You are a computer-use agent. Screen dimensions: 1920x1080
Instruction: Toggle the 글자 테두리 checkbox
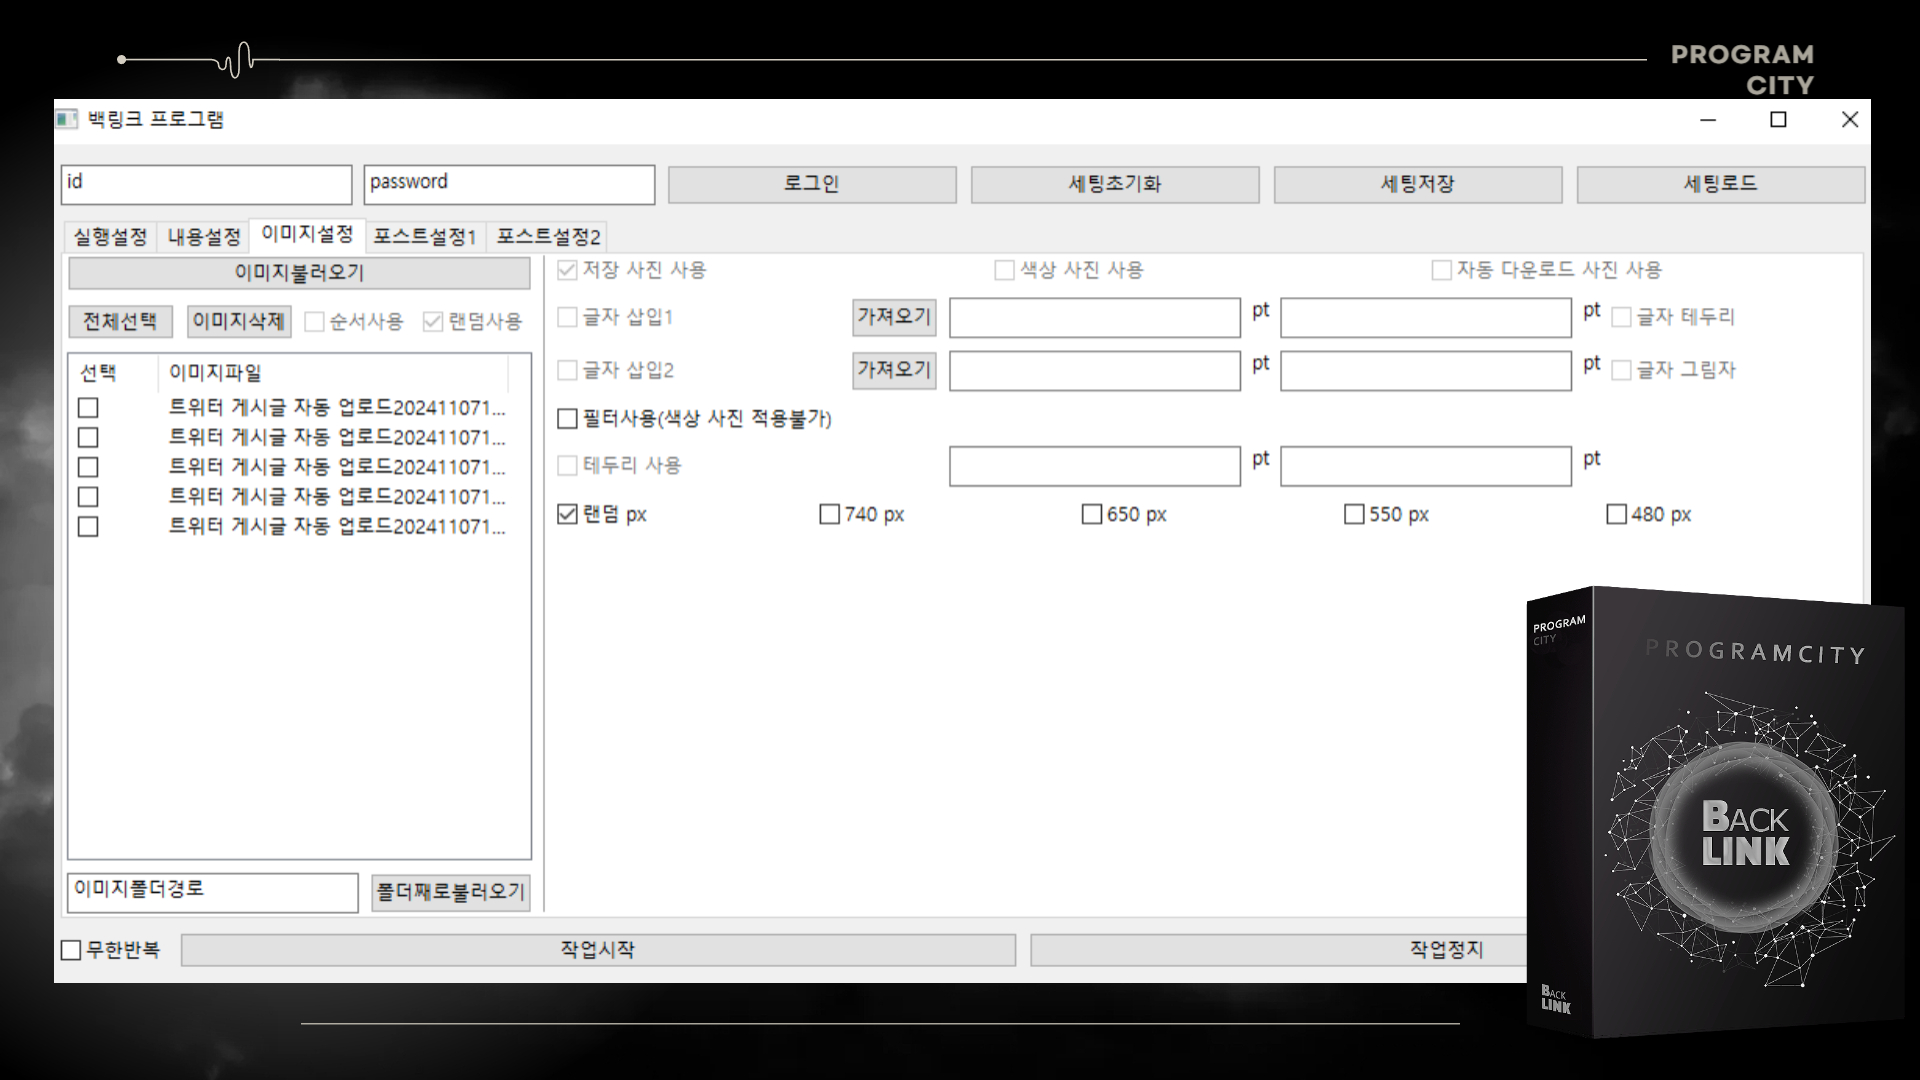(x=1621, y=317)
